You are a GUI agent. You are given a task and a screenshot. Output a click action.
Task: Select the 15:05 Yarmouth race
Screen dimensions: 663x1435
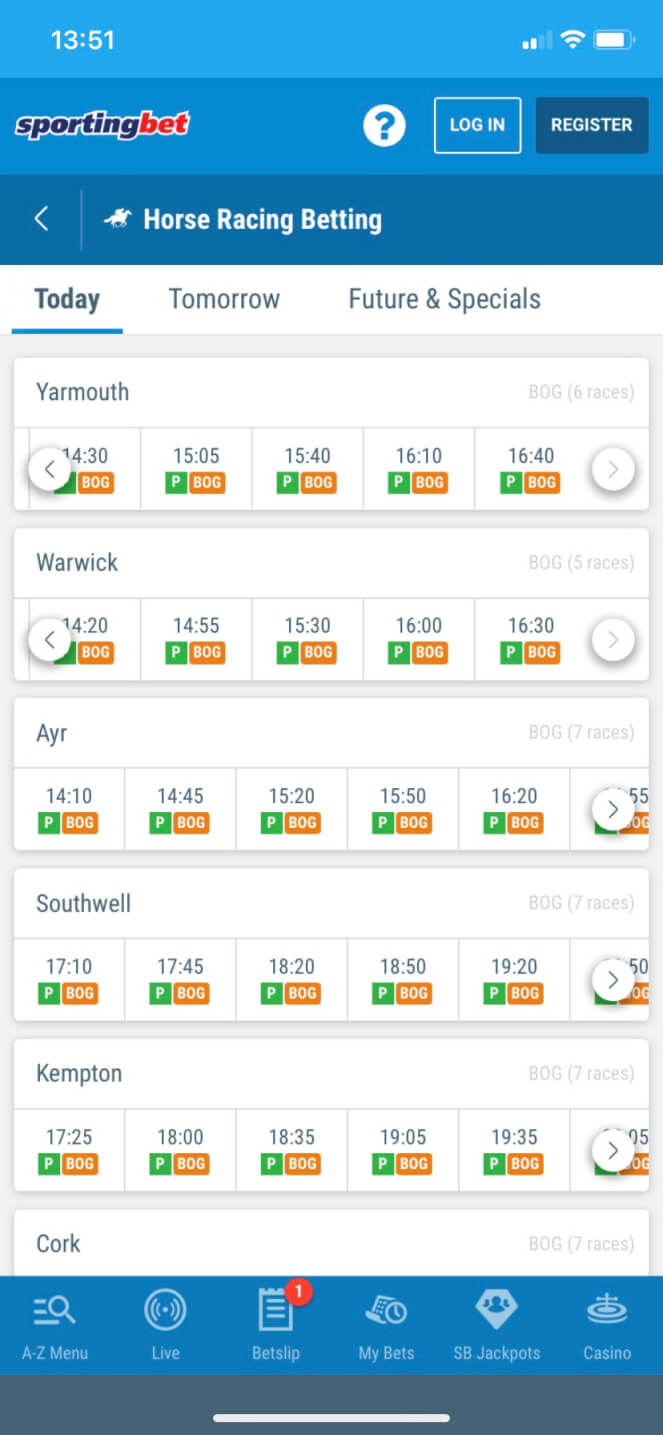click(x=196, y=468)
